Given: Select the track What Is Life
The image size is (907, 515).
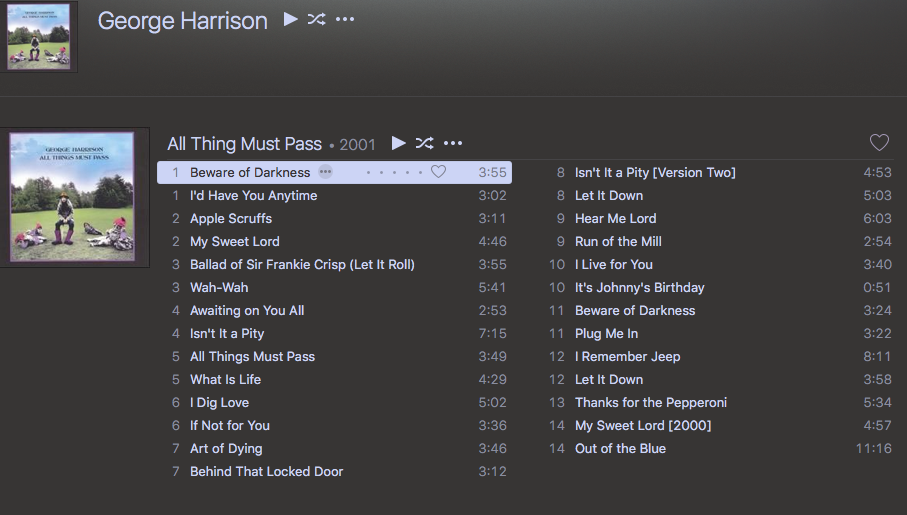Looking at the screenshot, I should point(334,380).
